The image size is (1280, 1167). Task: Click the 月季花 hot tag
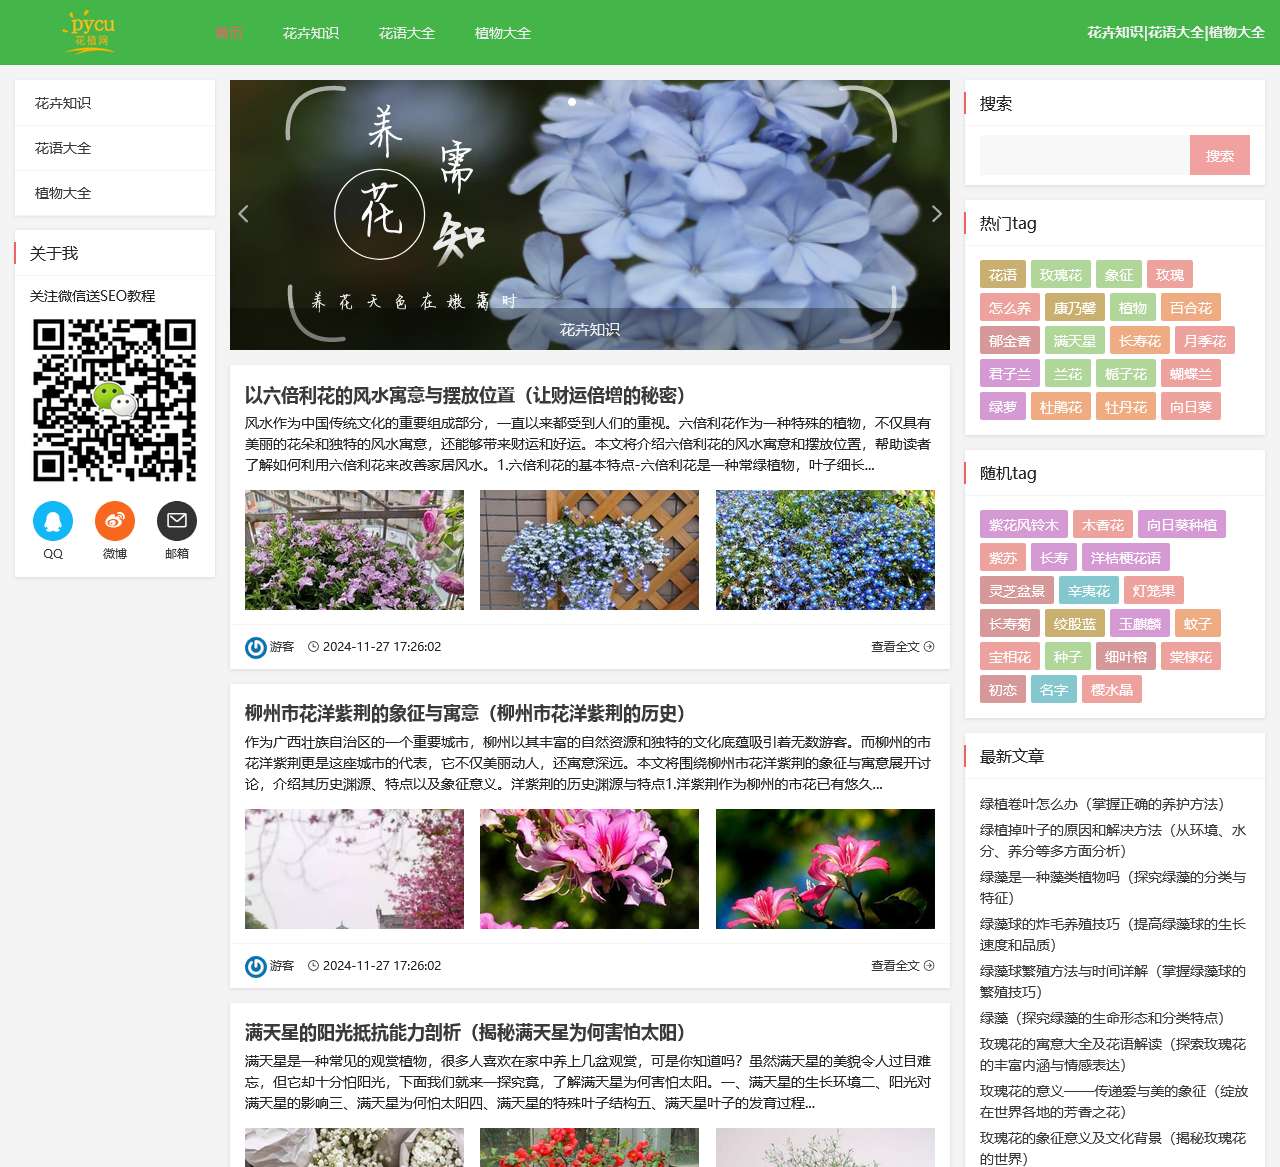coord(1205,341)
